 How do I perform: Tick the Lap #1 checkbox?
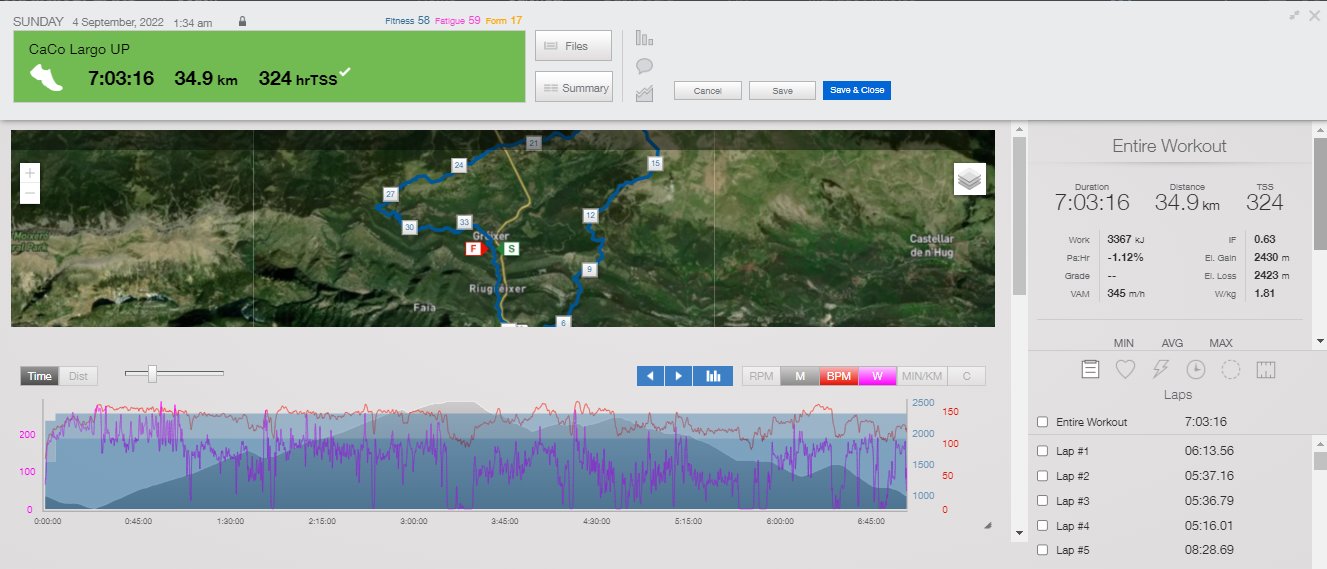pos(1043,451)
